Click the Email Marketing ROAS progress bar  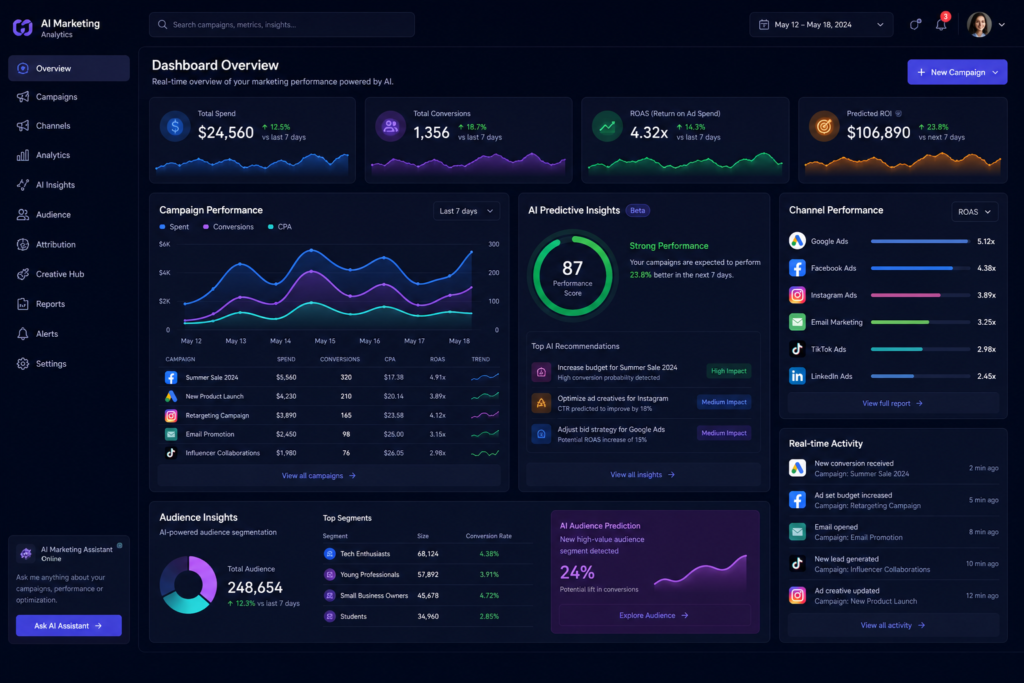[920, 322]
